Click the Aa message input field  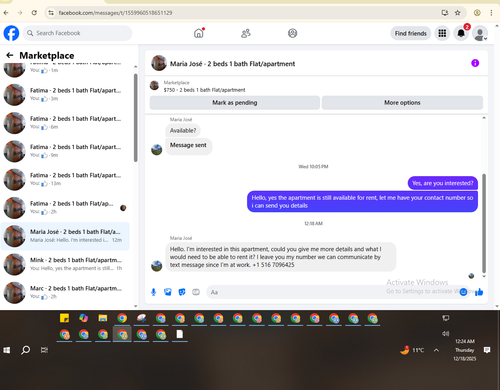332,292
